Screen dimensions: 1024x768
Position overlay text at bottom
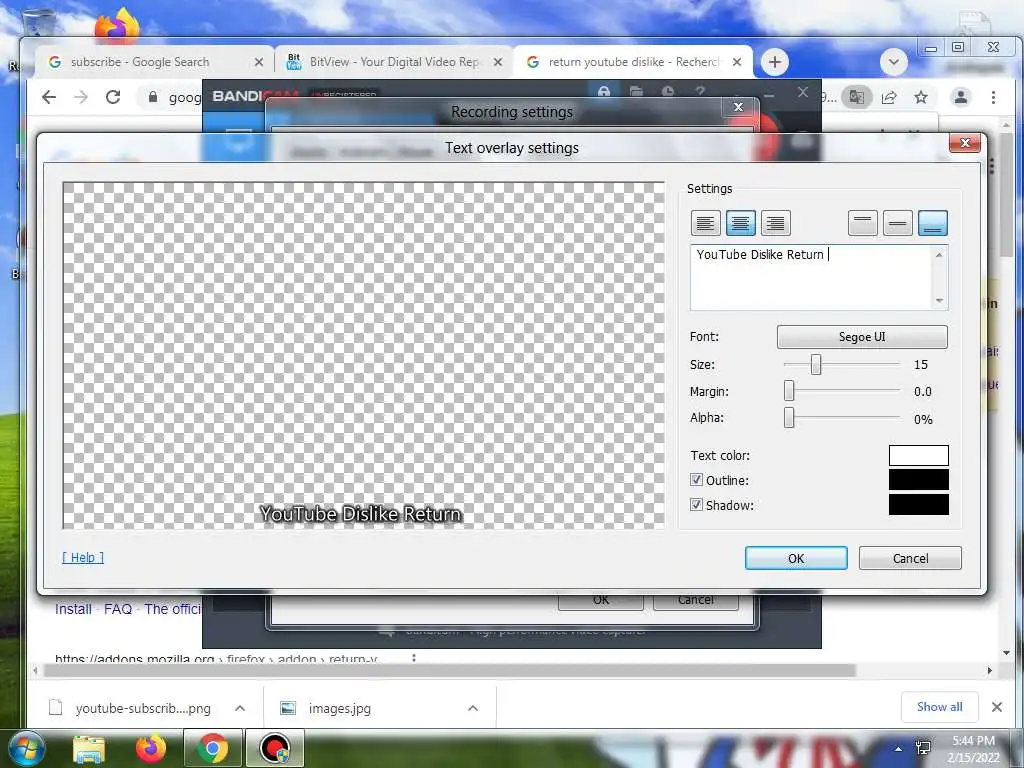933,223
